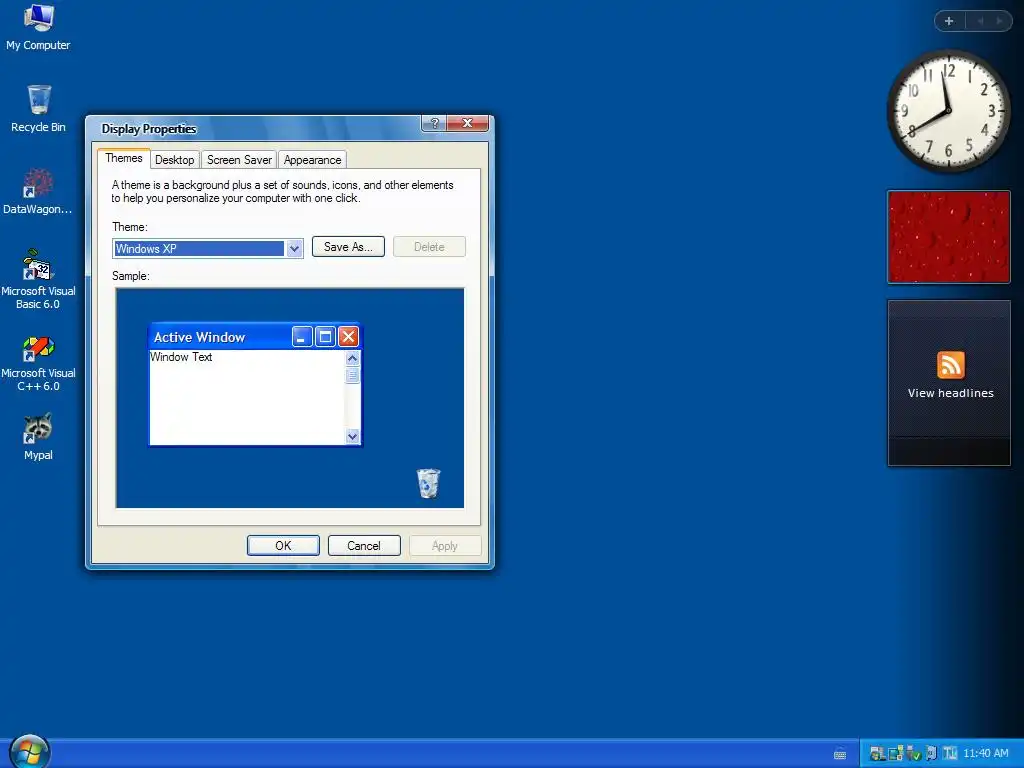The height and width of the screenshot is (768, 1024).
Task: Click the sample window scroll up arrow
Action: click(x=353, y=358)
